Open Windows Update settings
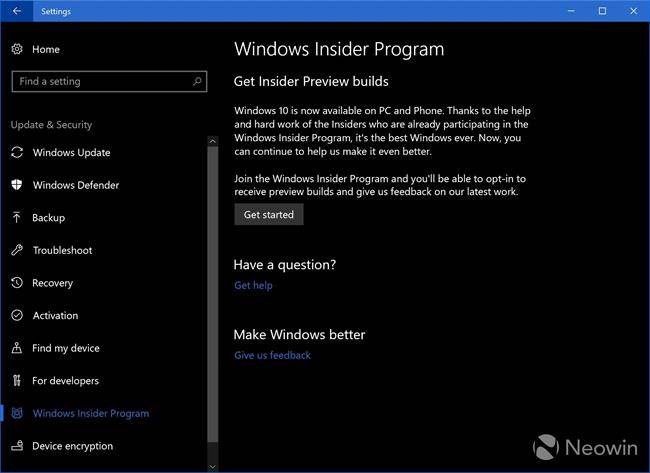 coord(72,153)
